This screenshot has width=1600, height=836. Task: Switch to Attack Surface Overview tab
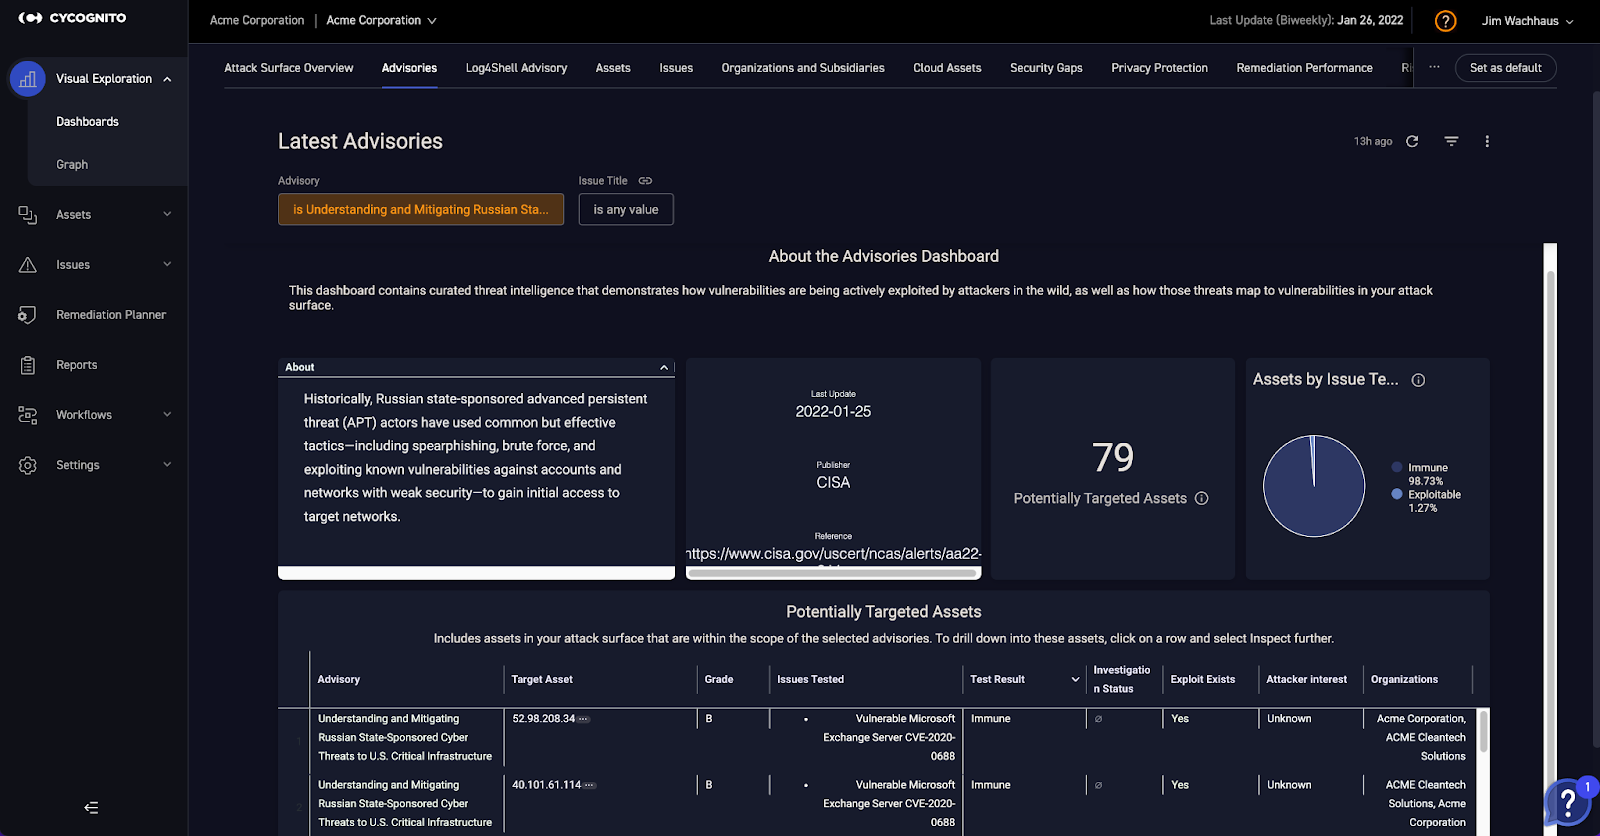click(289, 68)
